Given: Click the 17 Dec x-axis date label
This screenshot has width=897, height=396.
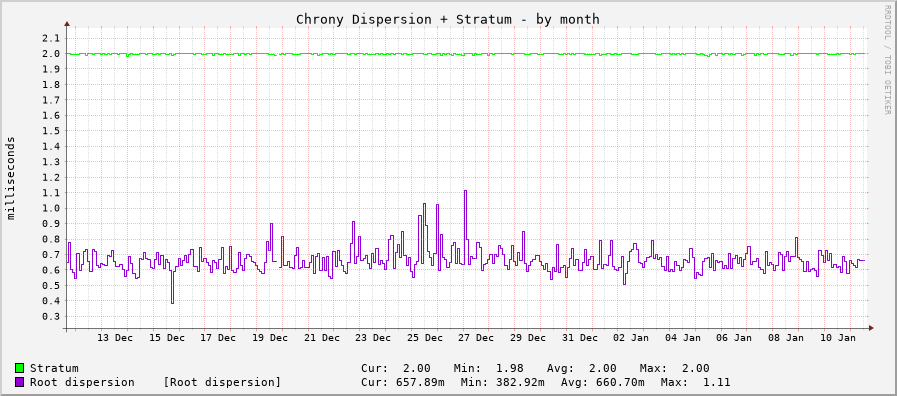Looking at the screenshot, I should pyautogui.click(x=219, y=338).
